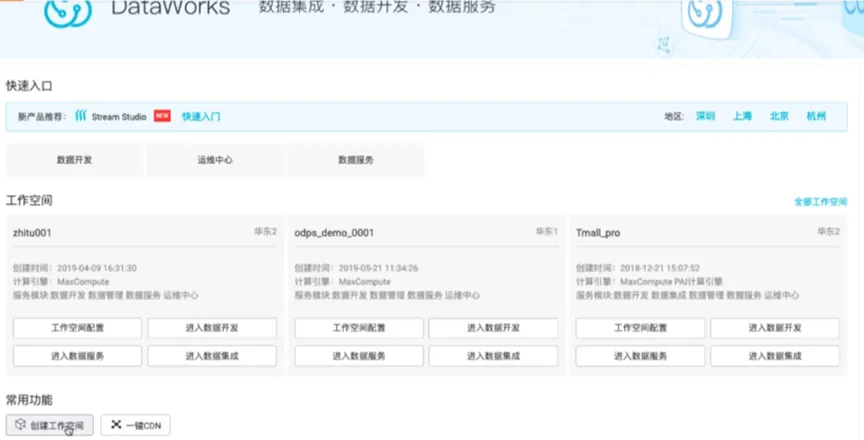
Task: Click the 一键CDN button
Action: point(136,425)
